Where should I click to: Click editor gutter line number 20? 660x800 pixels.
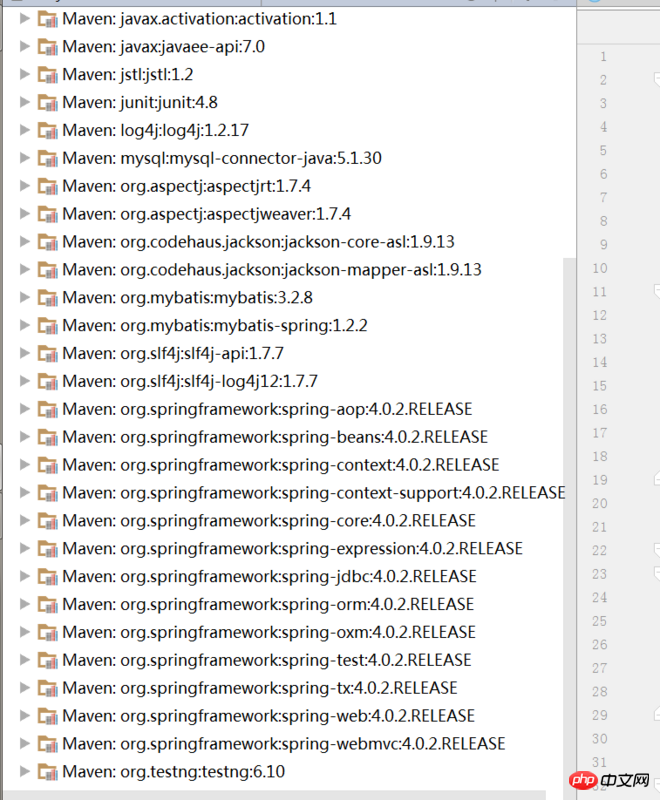600,504
